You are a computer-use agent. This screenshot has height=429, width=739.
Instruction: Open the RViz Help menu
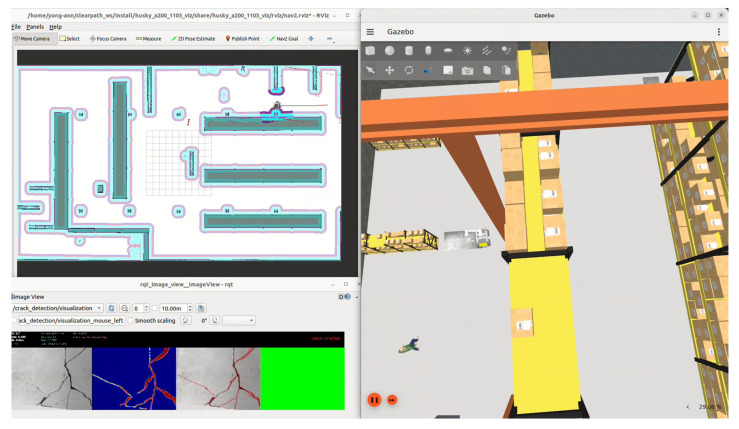pos(56,27)
